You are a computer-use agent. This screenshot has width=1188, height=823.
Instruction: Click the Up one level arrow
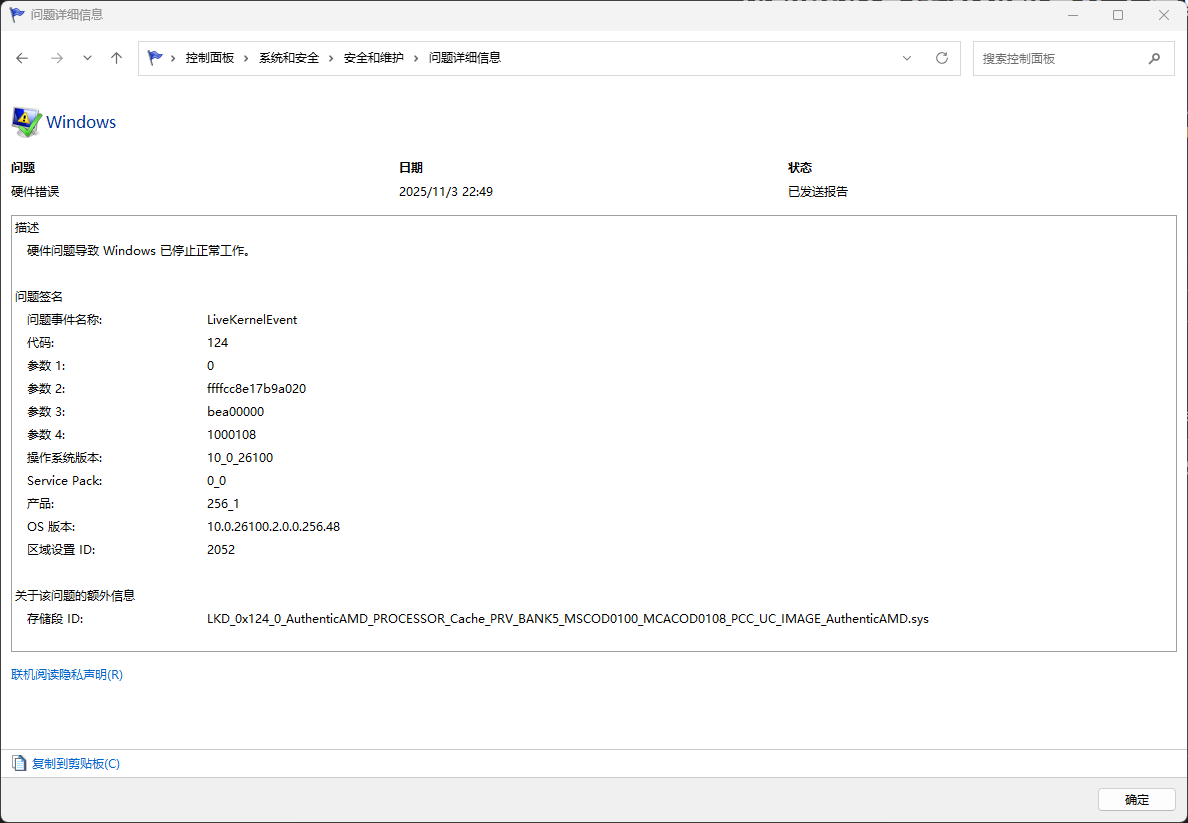click(116, 58)
